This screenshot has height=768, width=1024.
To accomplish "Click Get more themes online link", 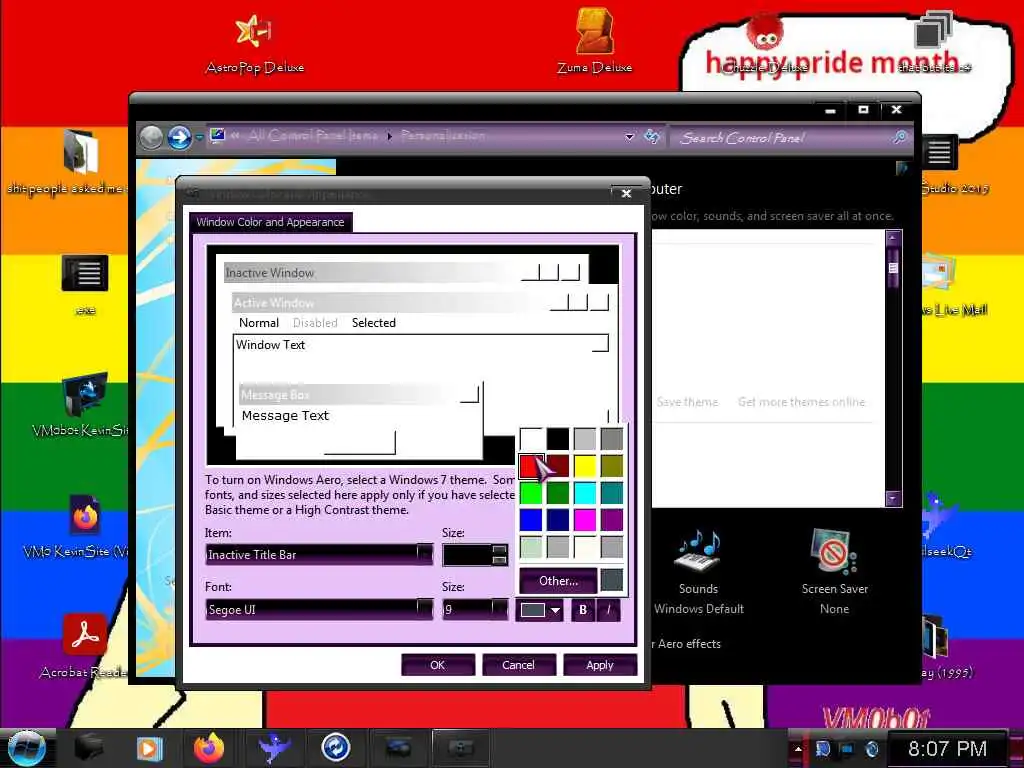I will [x=801, y=402].
